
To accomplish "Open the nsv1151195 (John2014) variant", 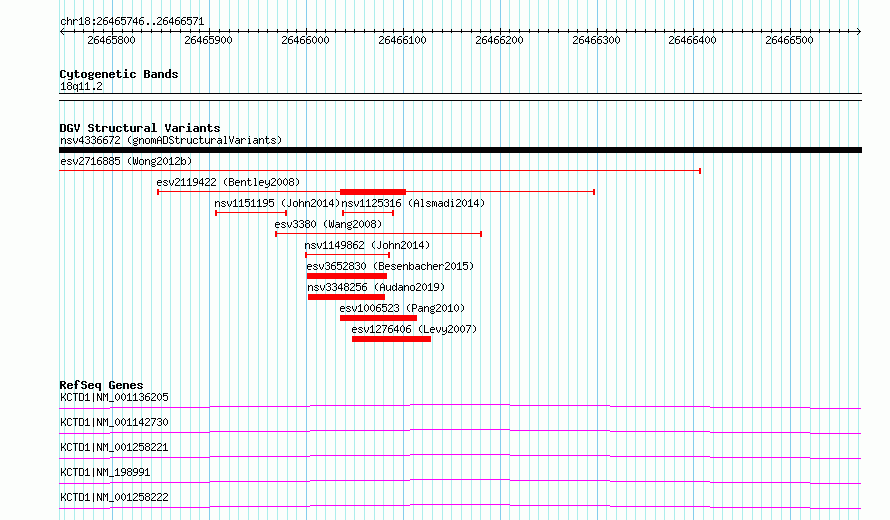I will pyautogui.click(x=277, y=203).
